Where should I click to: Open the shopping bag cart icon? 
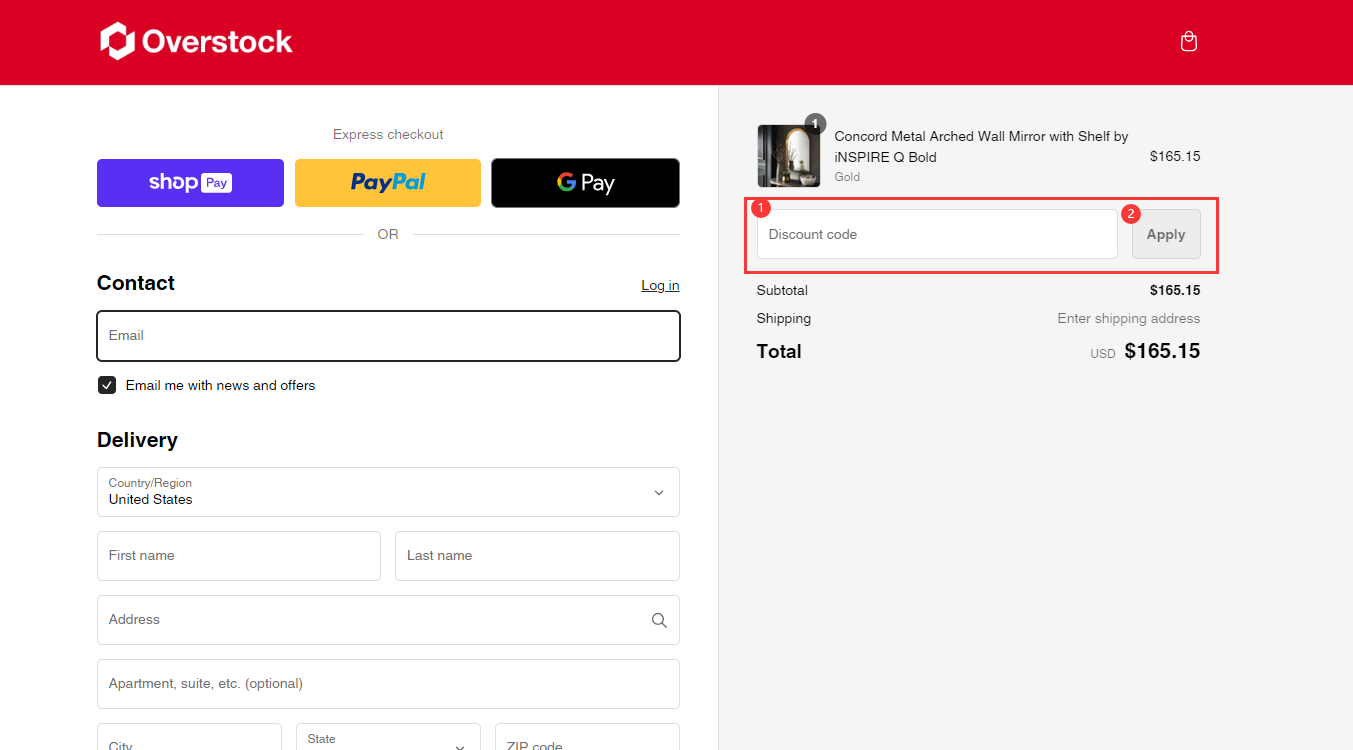[1188, 41]
